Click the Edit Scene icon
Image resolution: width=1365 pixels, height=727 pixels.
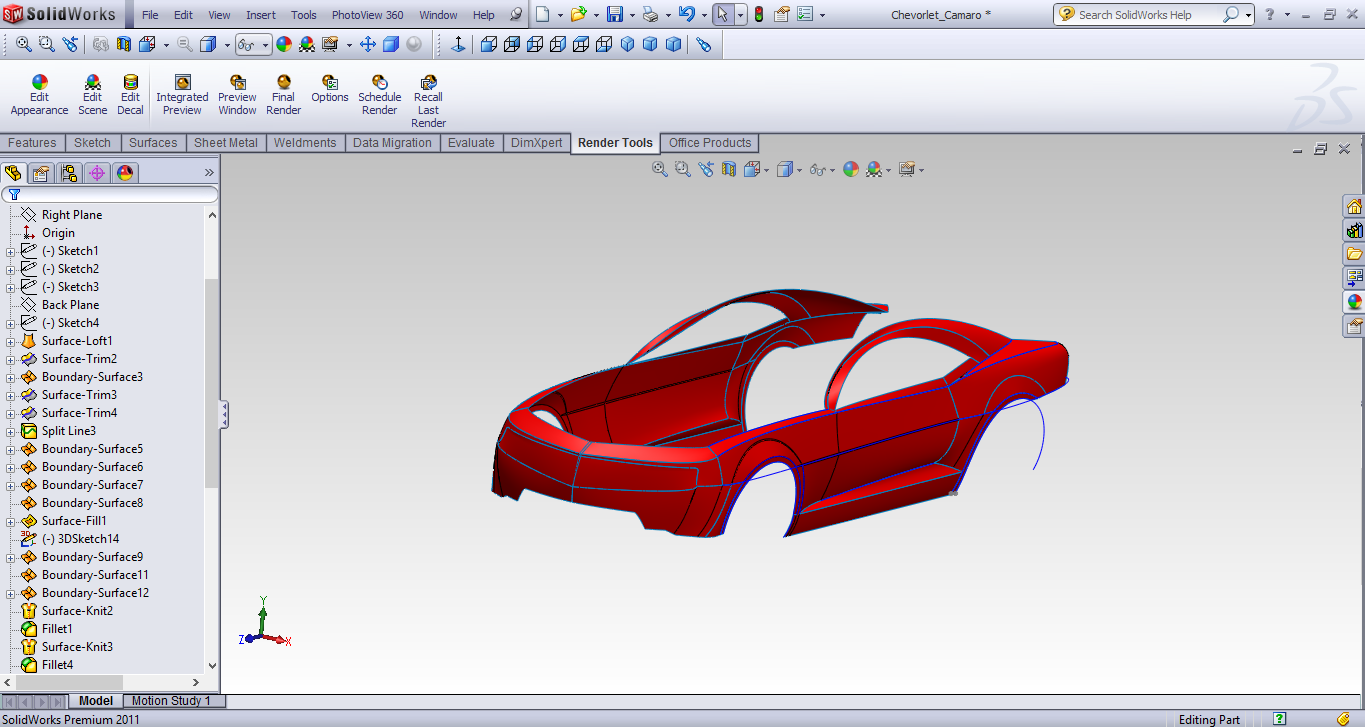[x=92, y=96]
